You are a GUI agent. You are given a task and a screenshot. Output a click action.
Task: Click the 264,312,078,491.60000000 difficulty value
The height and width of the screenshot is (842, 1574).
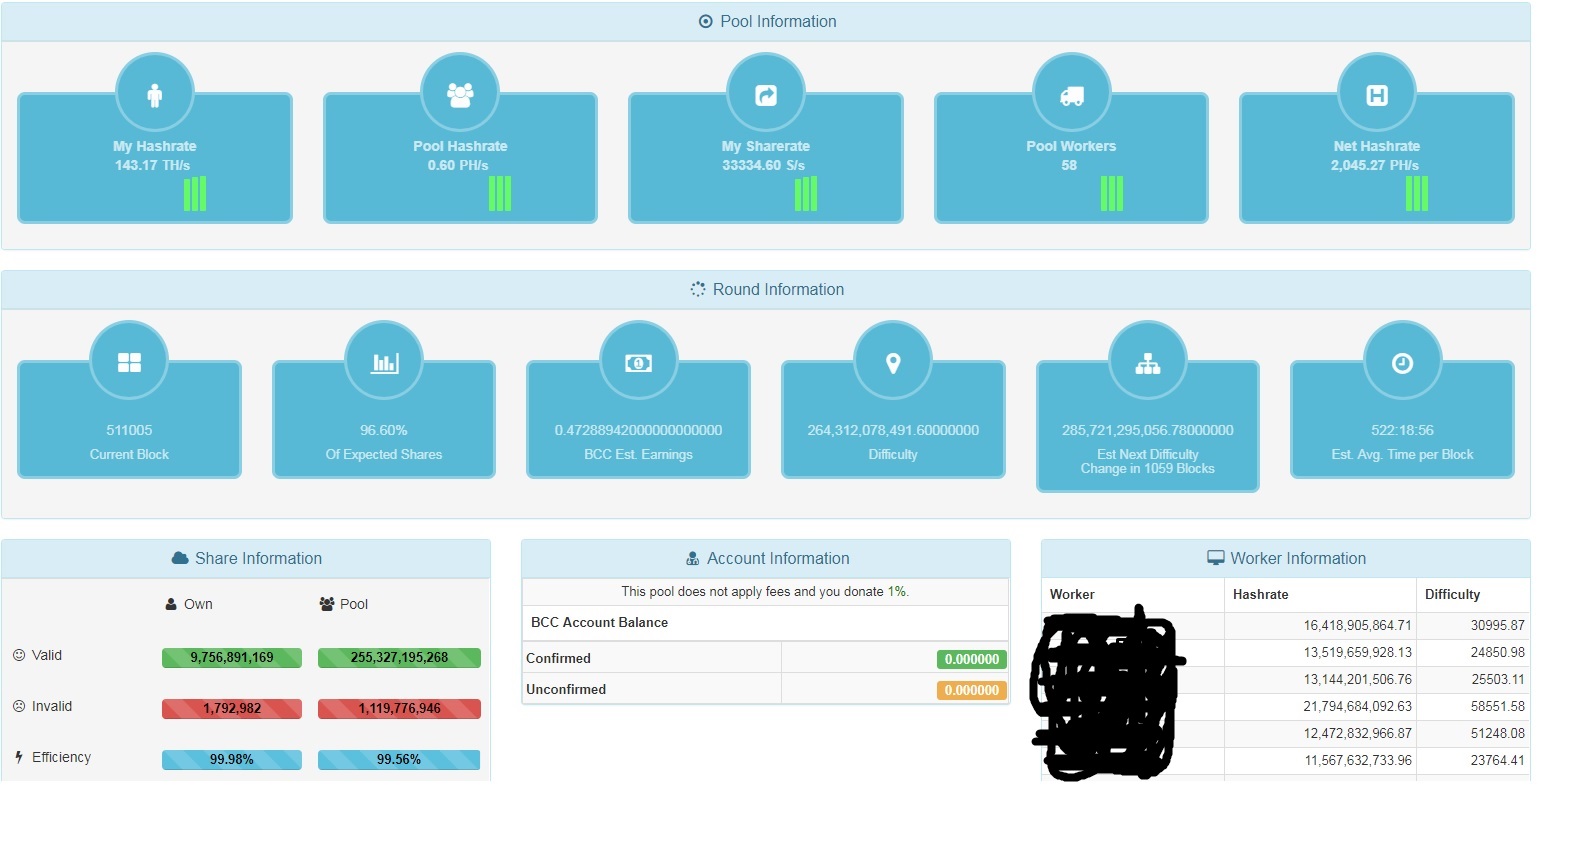click(x=893, y=430)
